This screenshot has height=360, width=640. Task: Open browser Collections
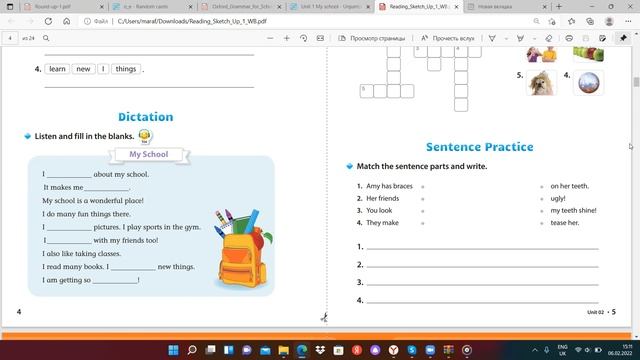pyautogui.click(x=590, y=21)
